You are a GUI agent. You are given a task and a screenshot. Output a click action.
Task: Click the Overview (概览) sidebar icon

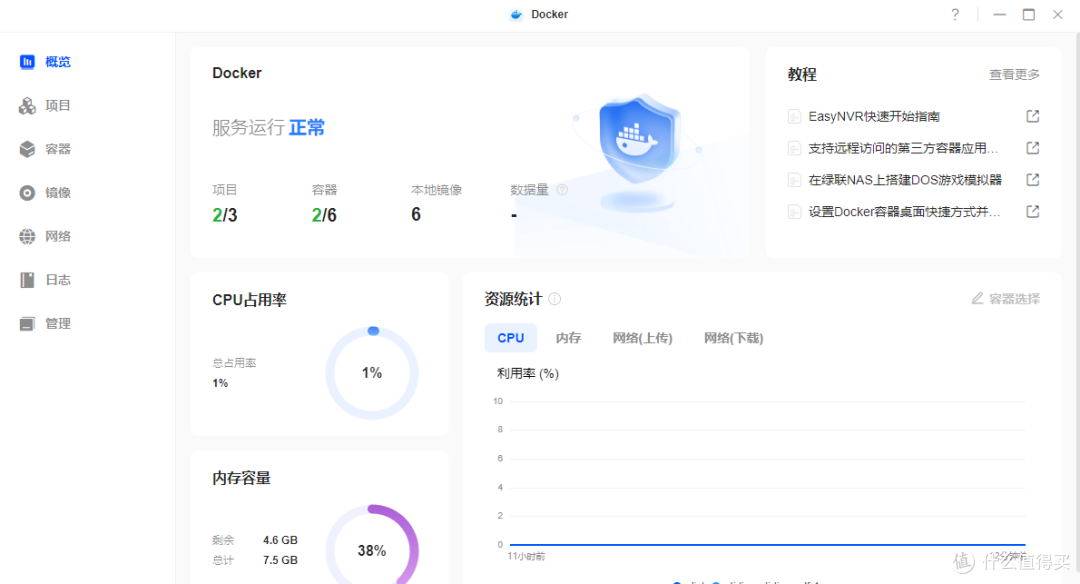(27, 62)
